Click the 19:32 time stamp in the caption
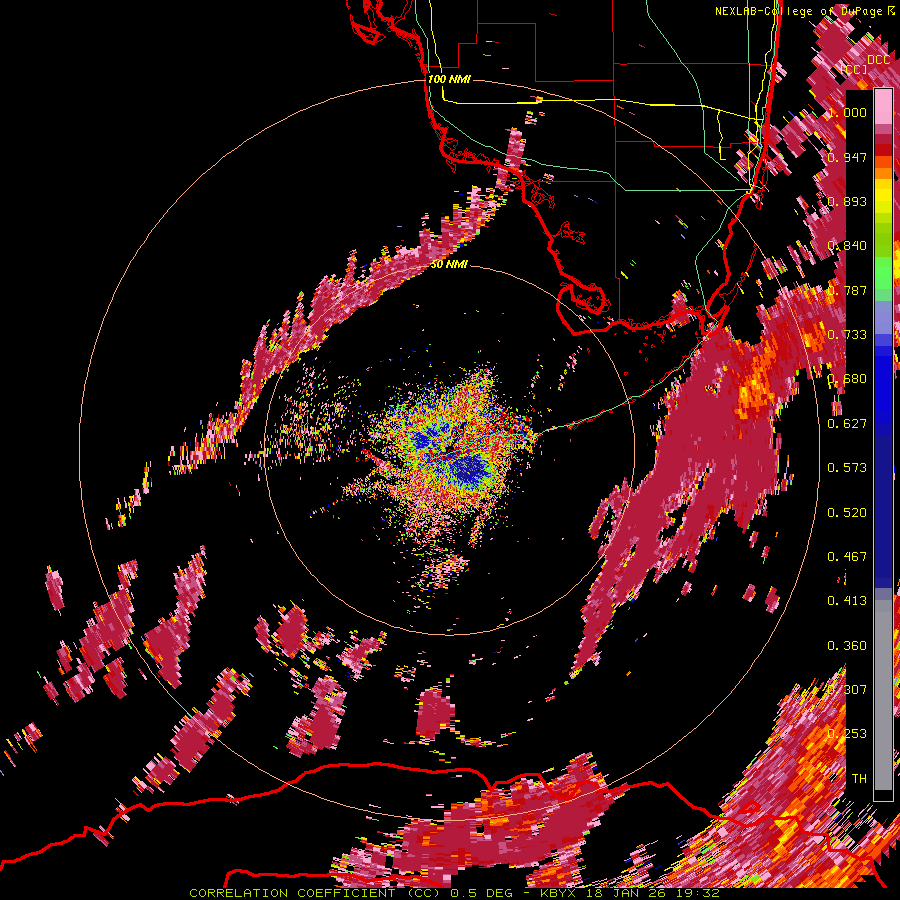The image size is (900, 900). point(696,893)
